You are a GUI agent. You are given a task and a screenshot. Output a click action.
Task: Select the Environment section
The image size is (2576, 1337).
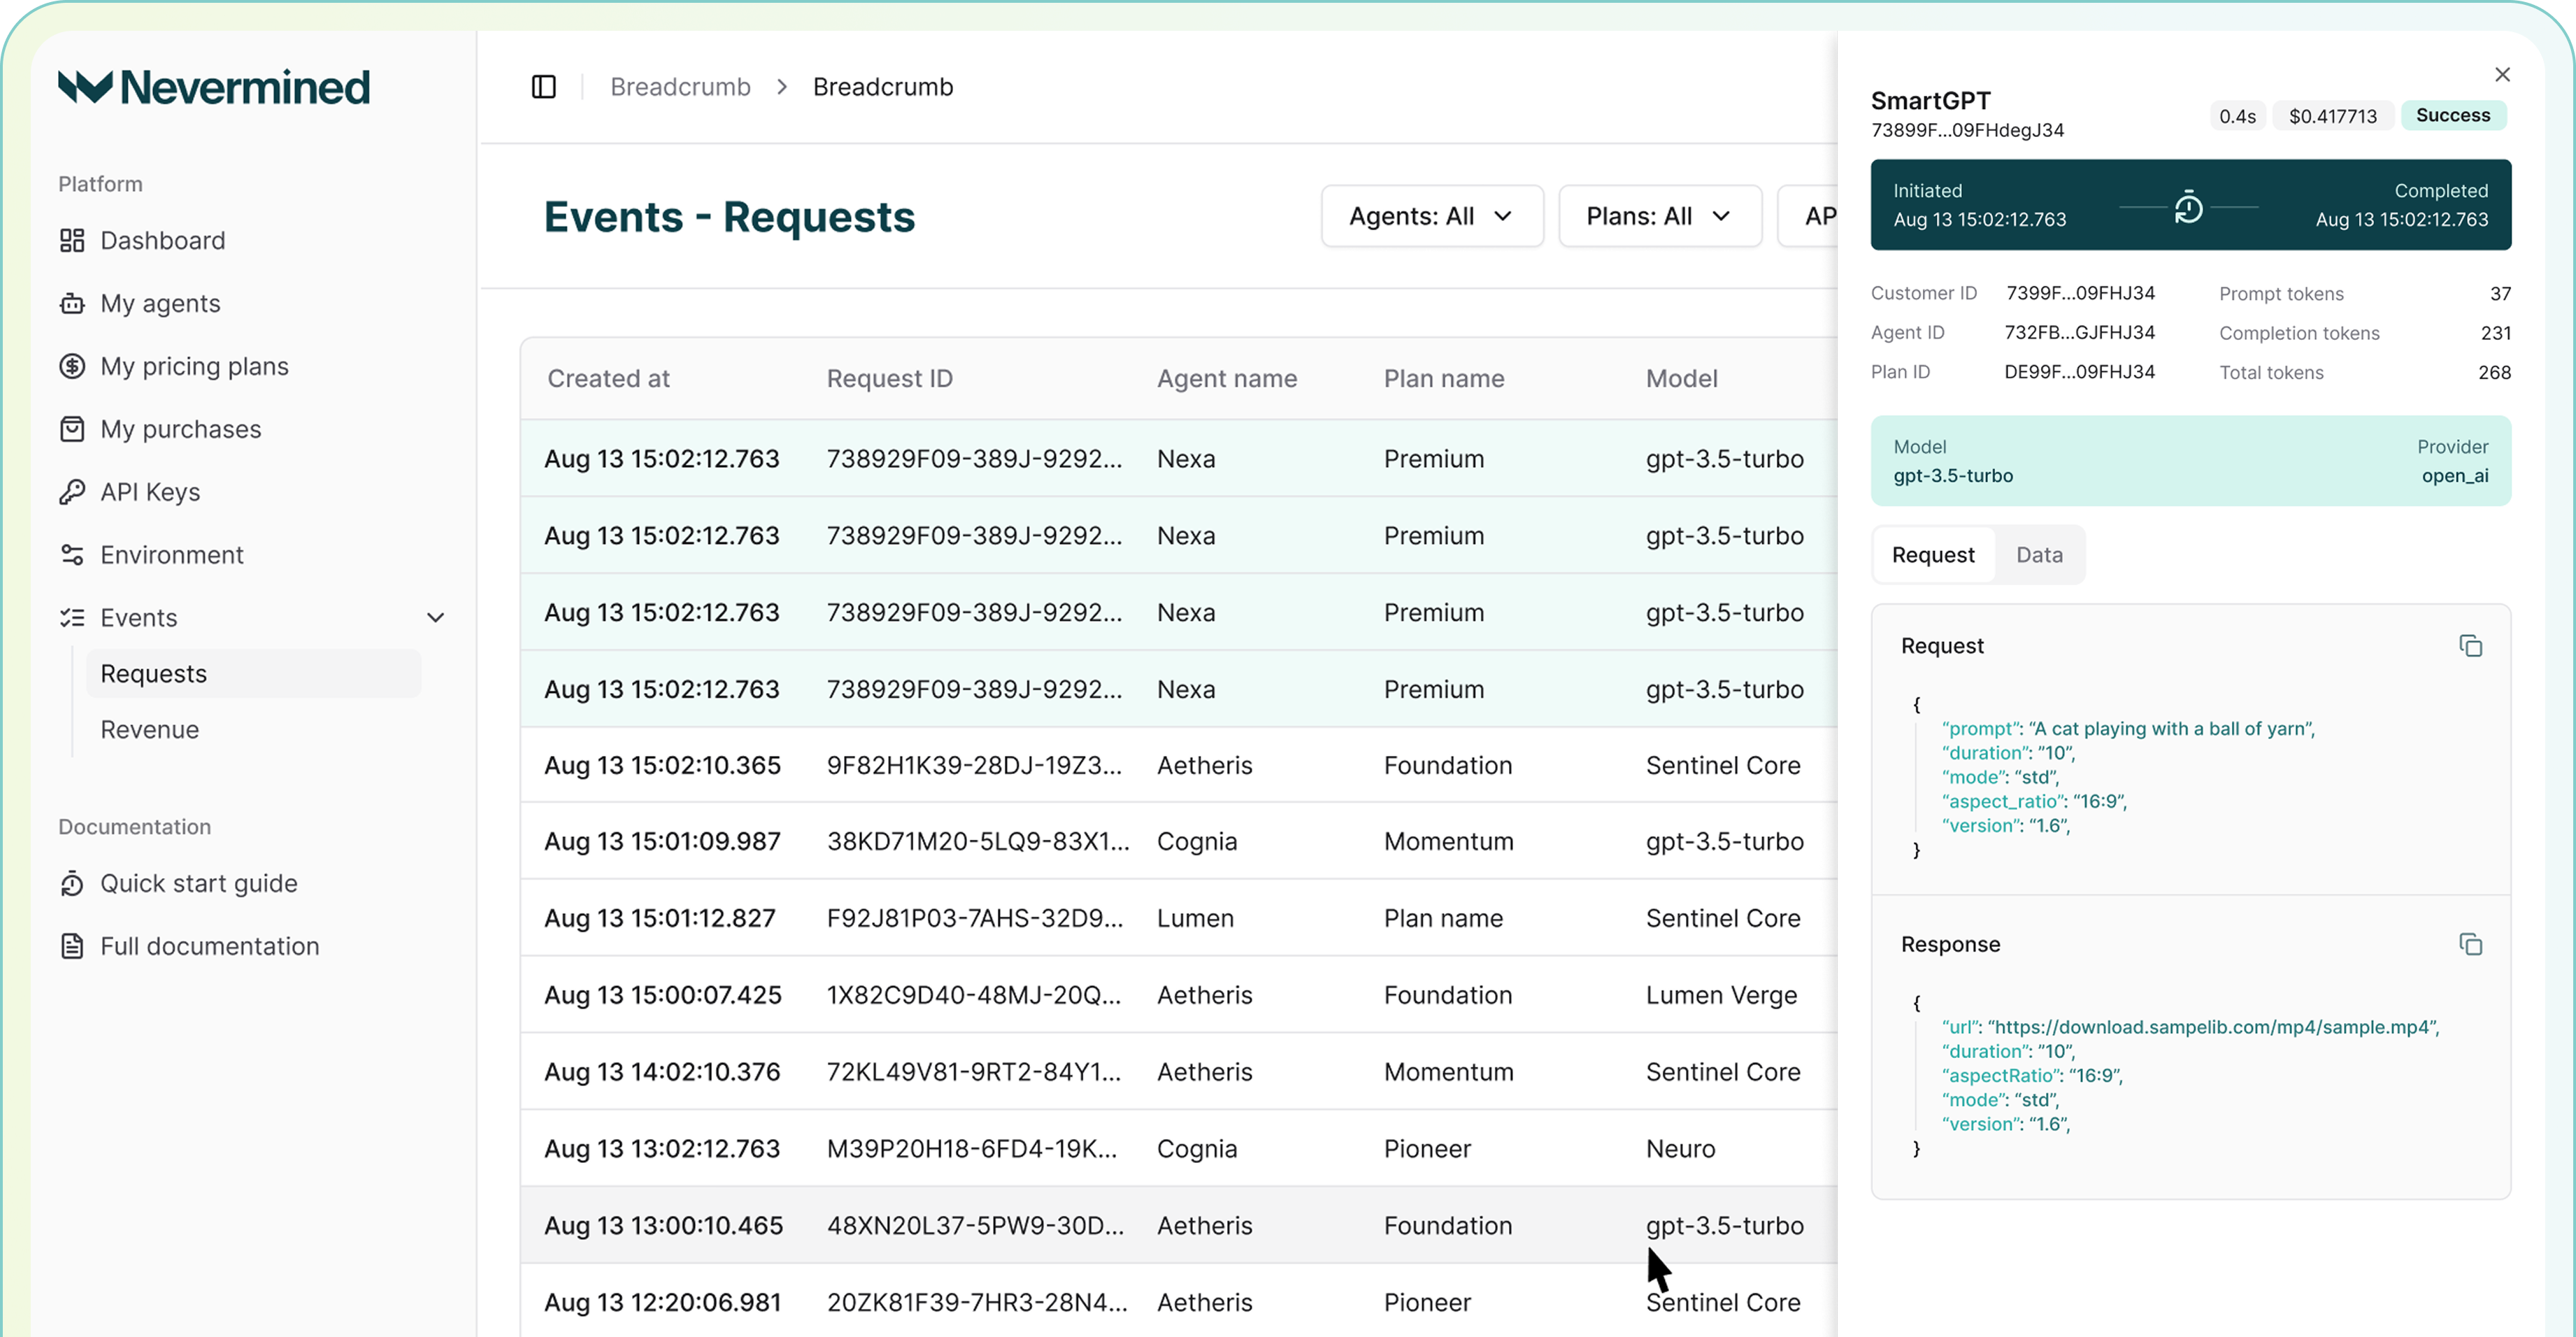[171, 554]
